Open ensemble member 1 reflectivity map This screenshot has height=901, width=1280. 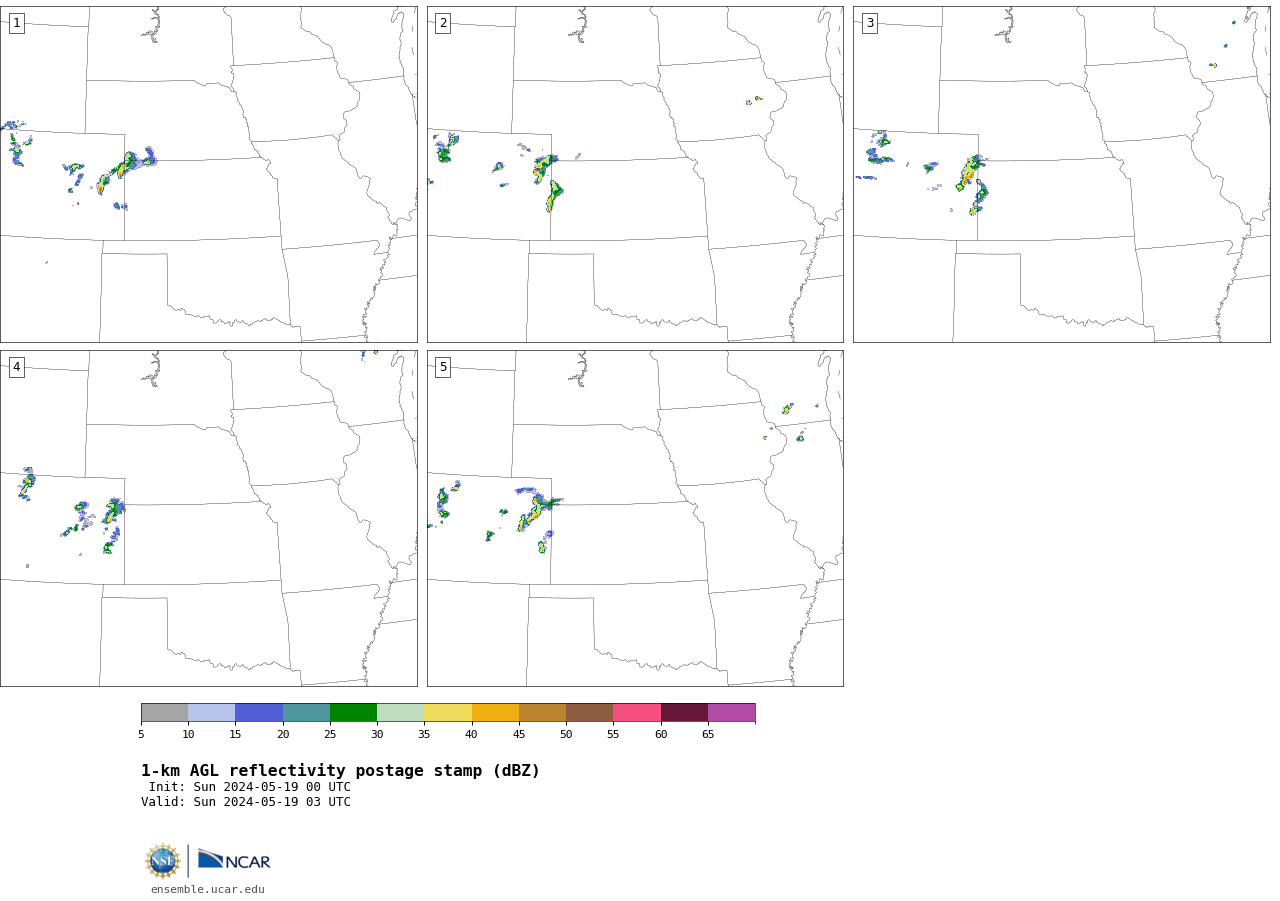pyautogui.click(x=208, y=174)
